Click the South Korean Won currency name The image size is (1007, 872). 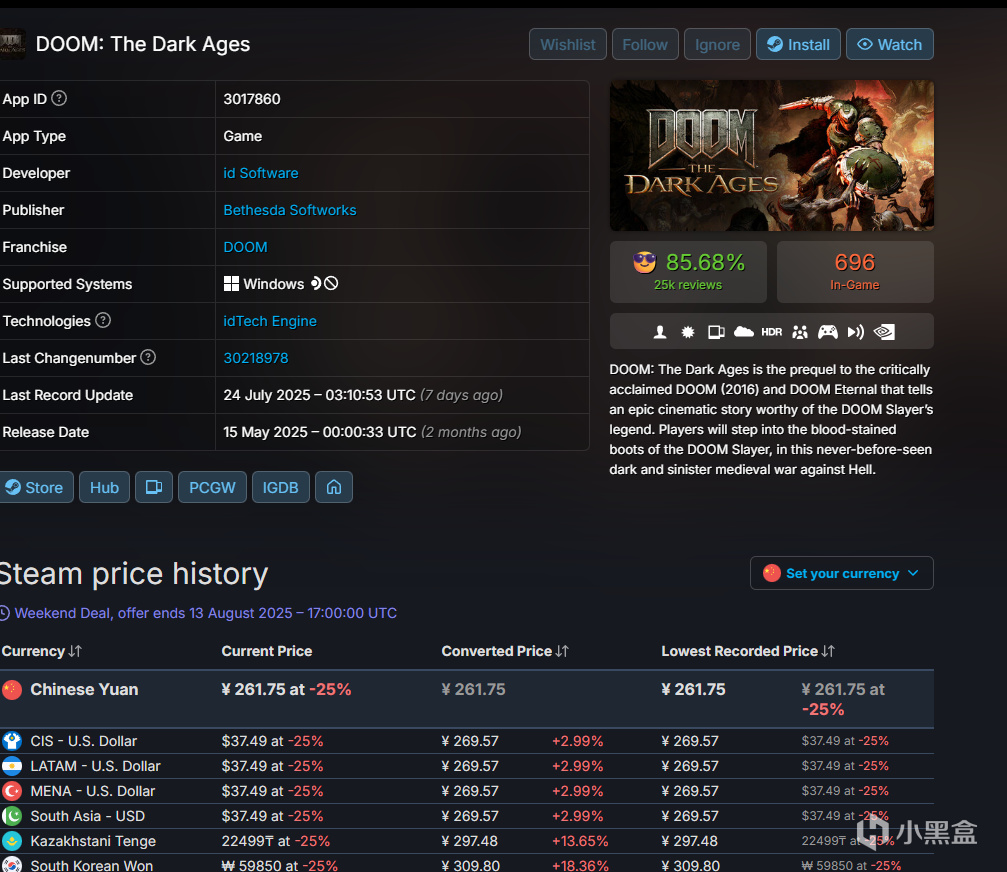[92, 865]
